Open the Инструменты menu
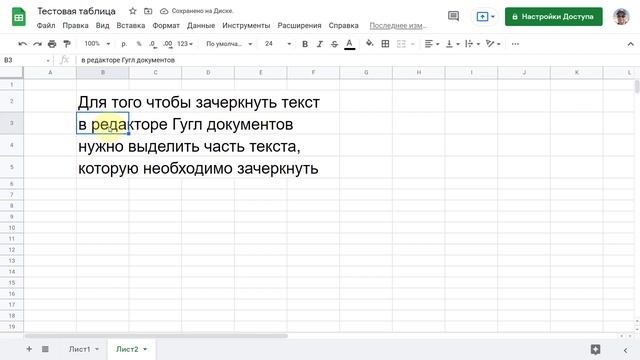 pyautogui.click(x=246, y=25)
